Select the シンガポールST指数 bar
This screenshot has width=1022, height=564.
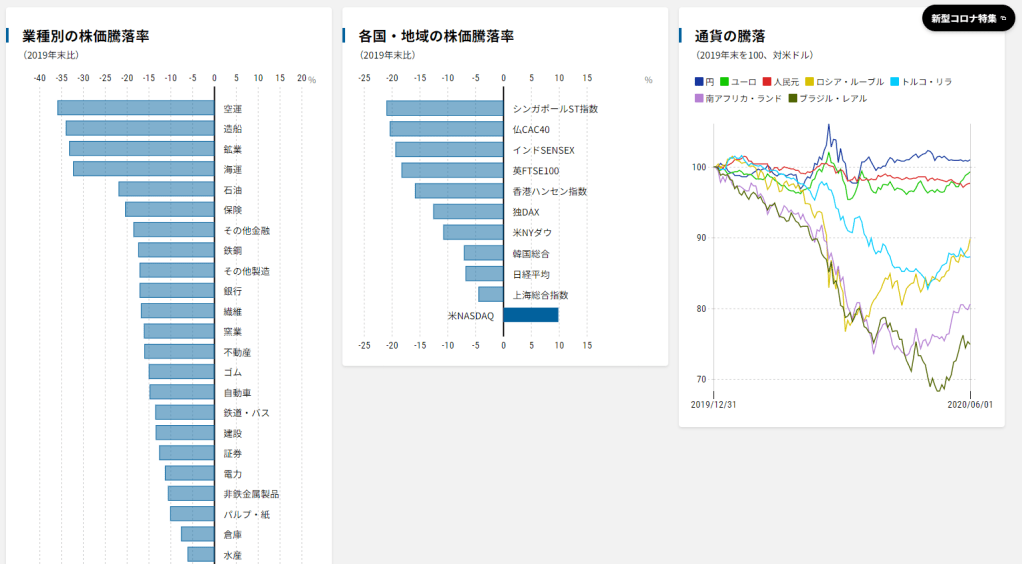(x=444, y=108)
